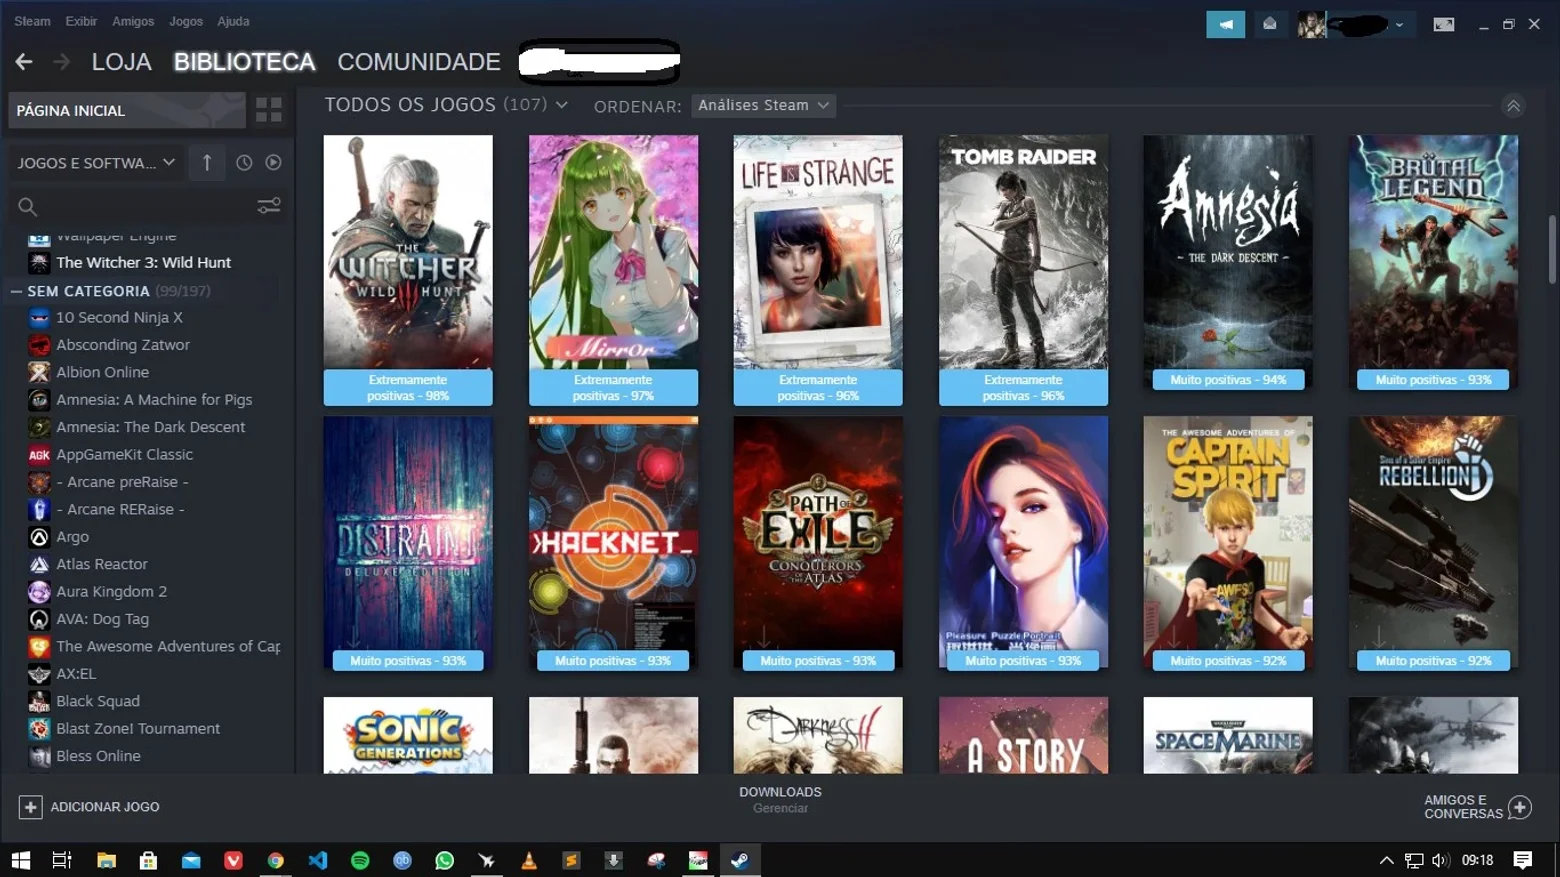Click the profile avatar picture in the title bar
1560x877 pixels.
tap(1311, 24)
